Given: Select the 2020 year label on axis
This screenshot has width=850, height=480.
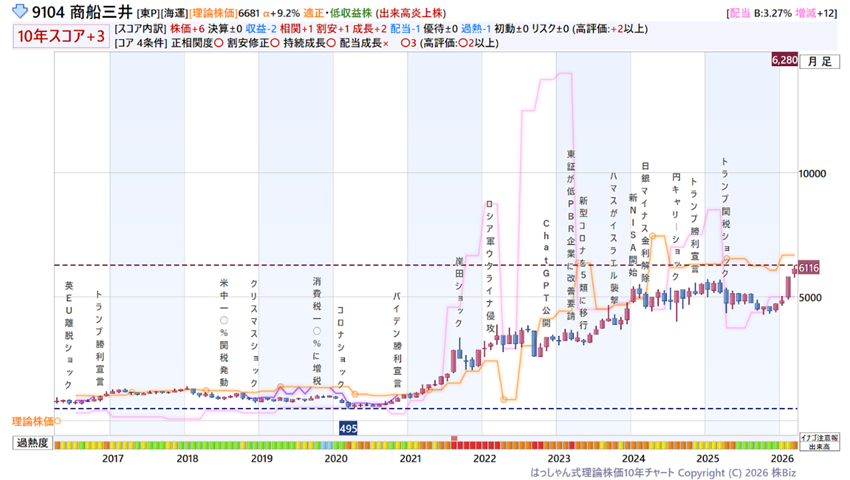Looking at the screenshot, I should (x=335, y=458).
